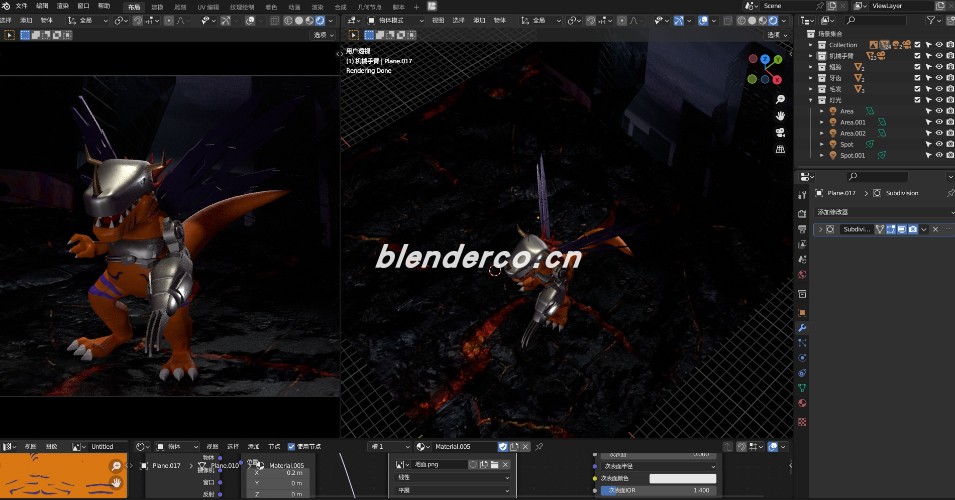Click outliner filter funnel icon
The width and height of the screenshot is (955, 500).
click(x=931, y=20)
